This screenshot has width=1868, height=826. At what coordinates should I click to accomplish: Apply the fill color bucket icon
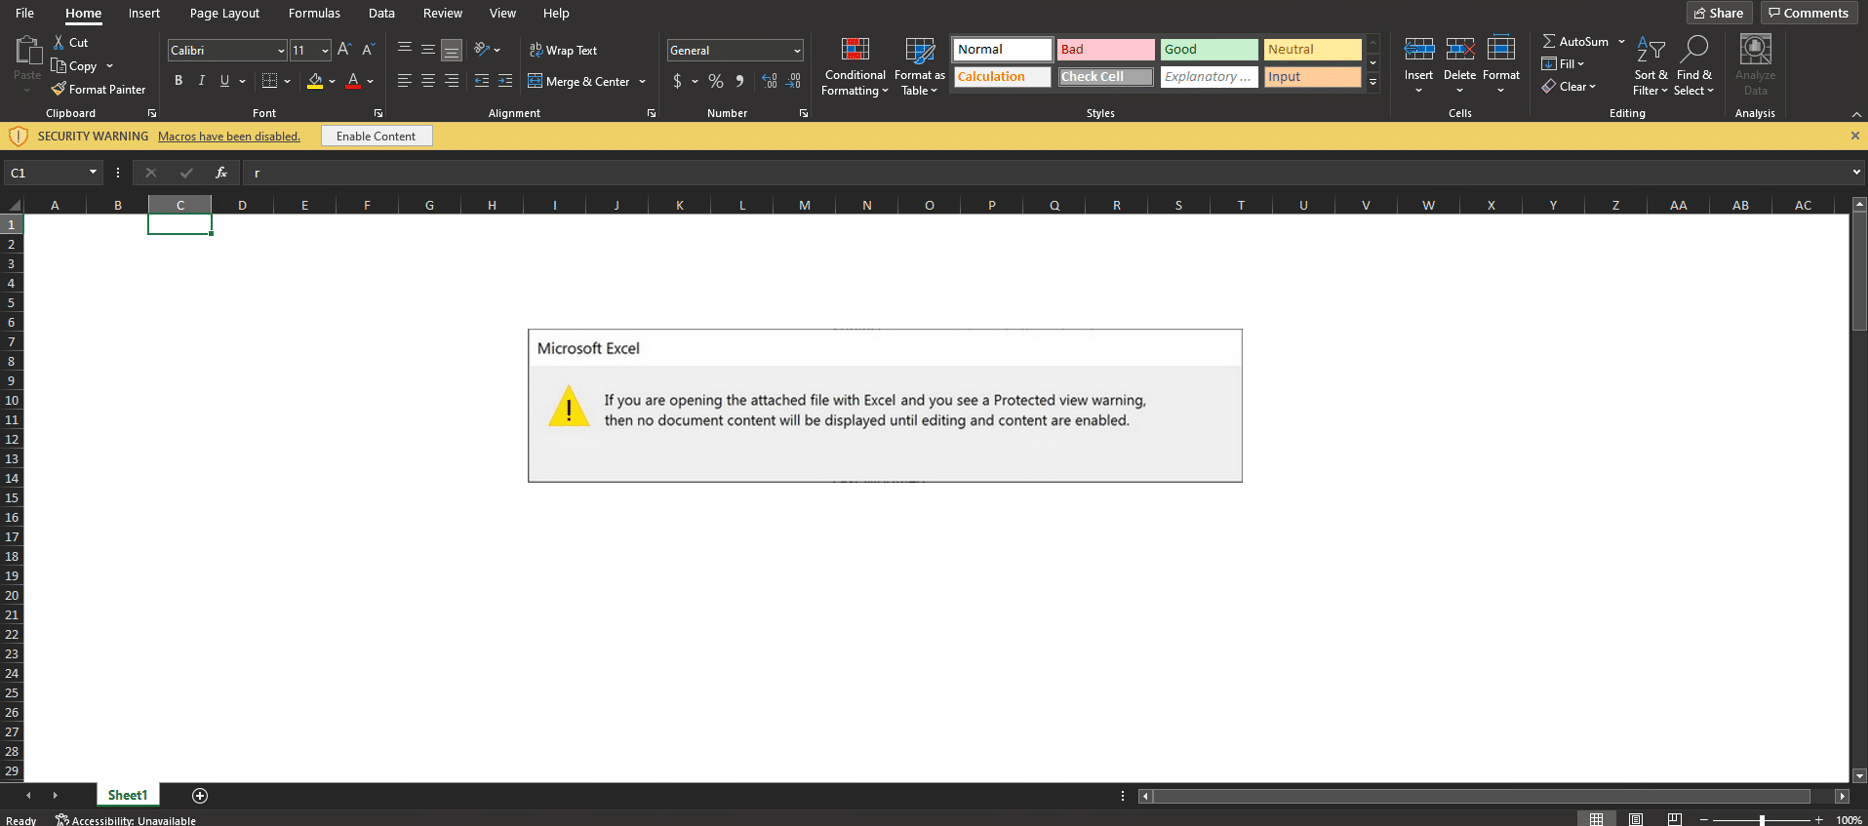pyautogui.click(x=315, y=81)
